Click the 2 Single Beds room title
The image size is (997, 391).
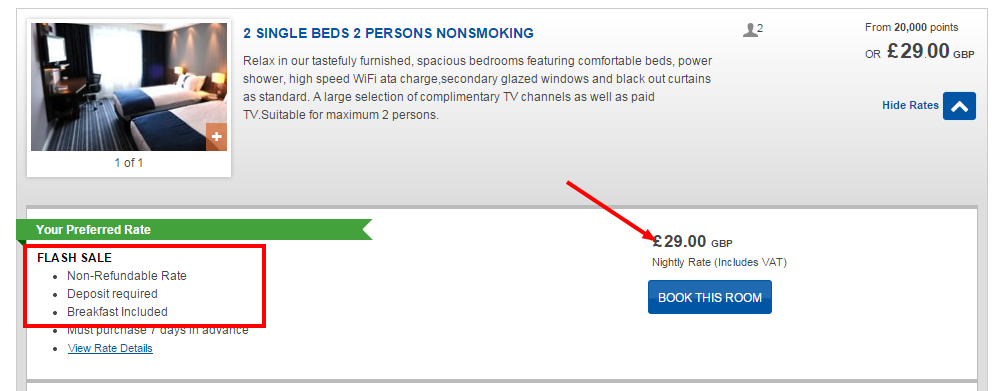[388, 33]
